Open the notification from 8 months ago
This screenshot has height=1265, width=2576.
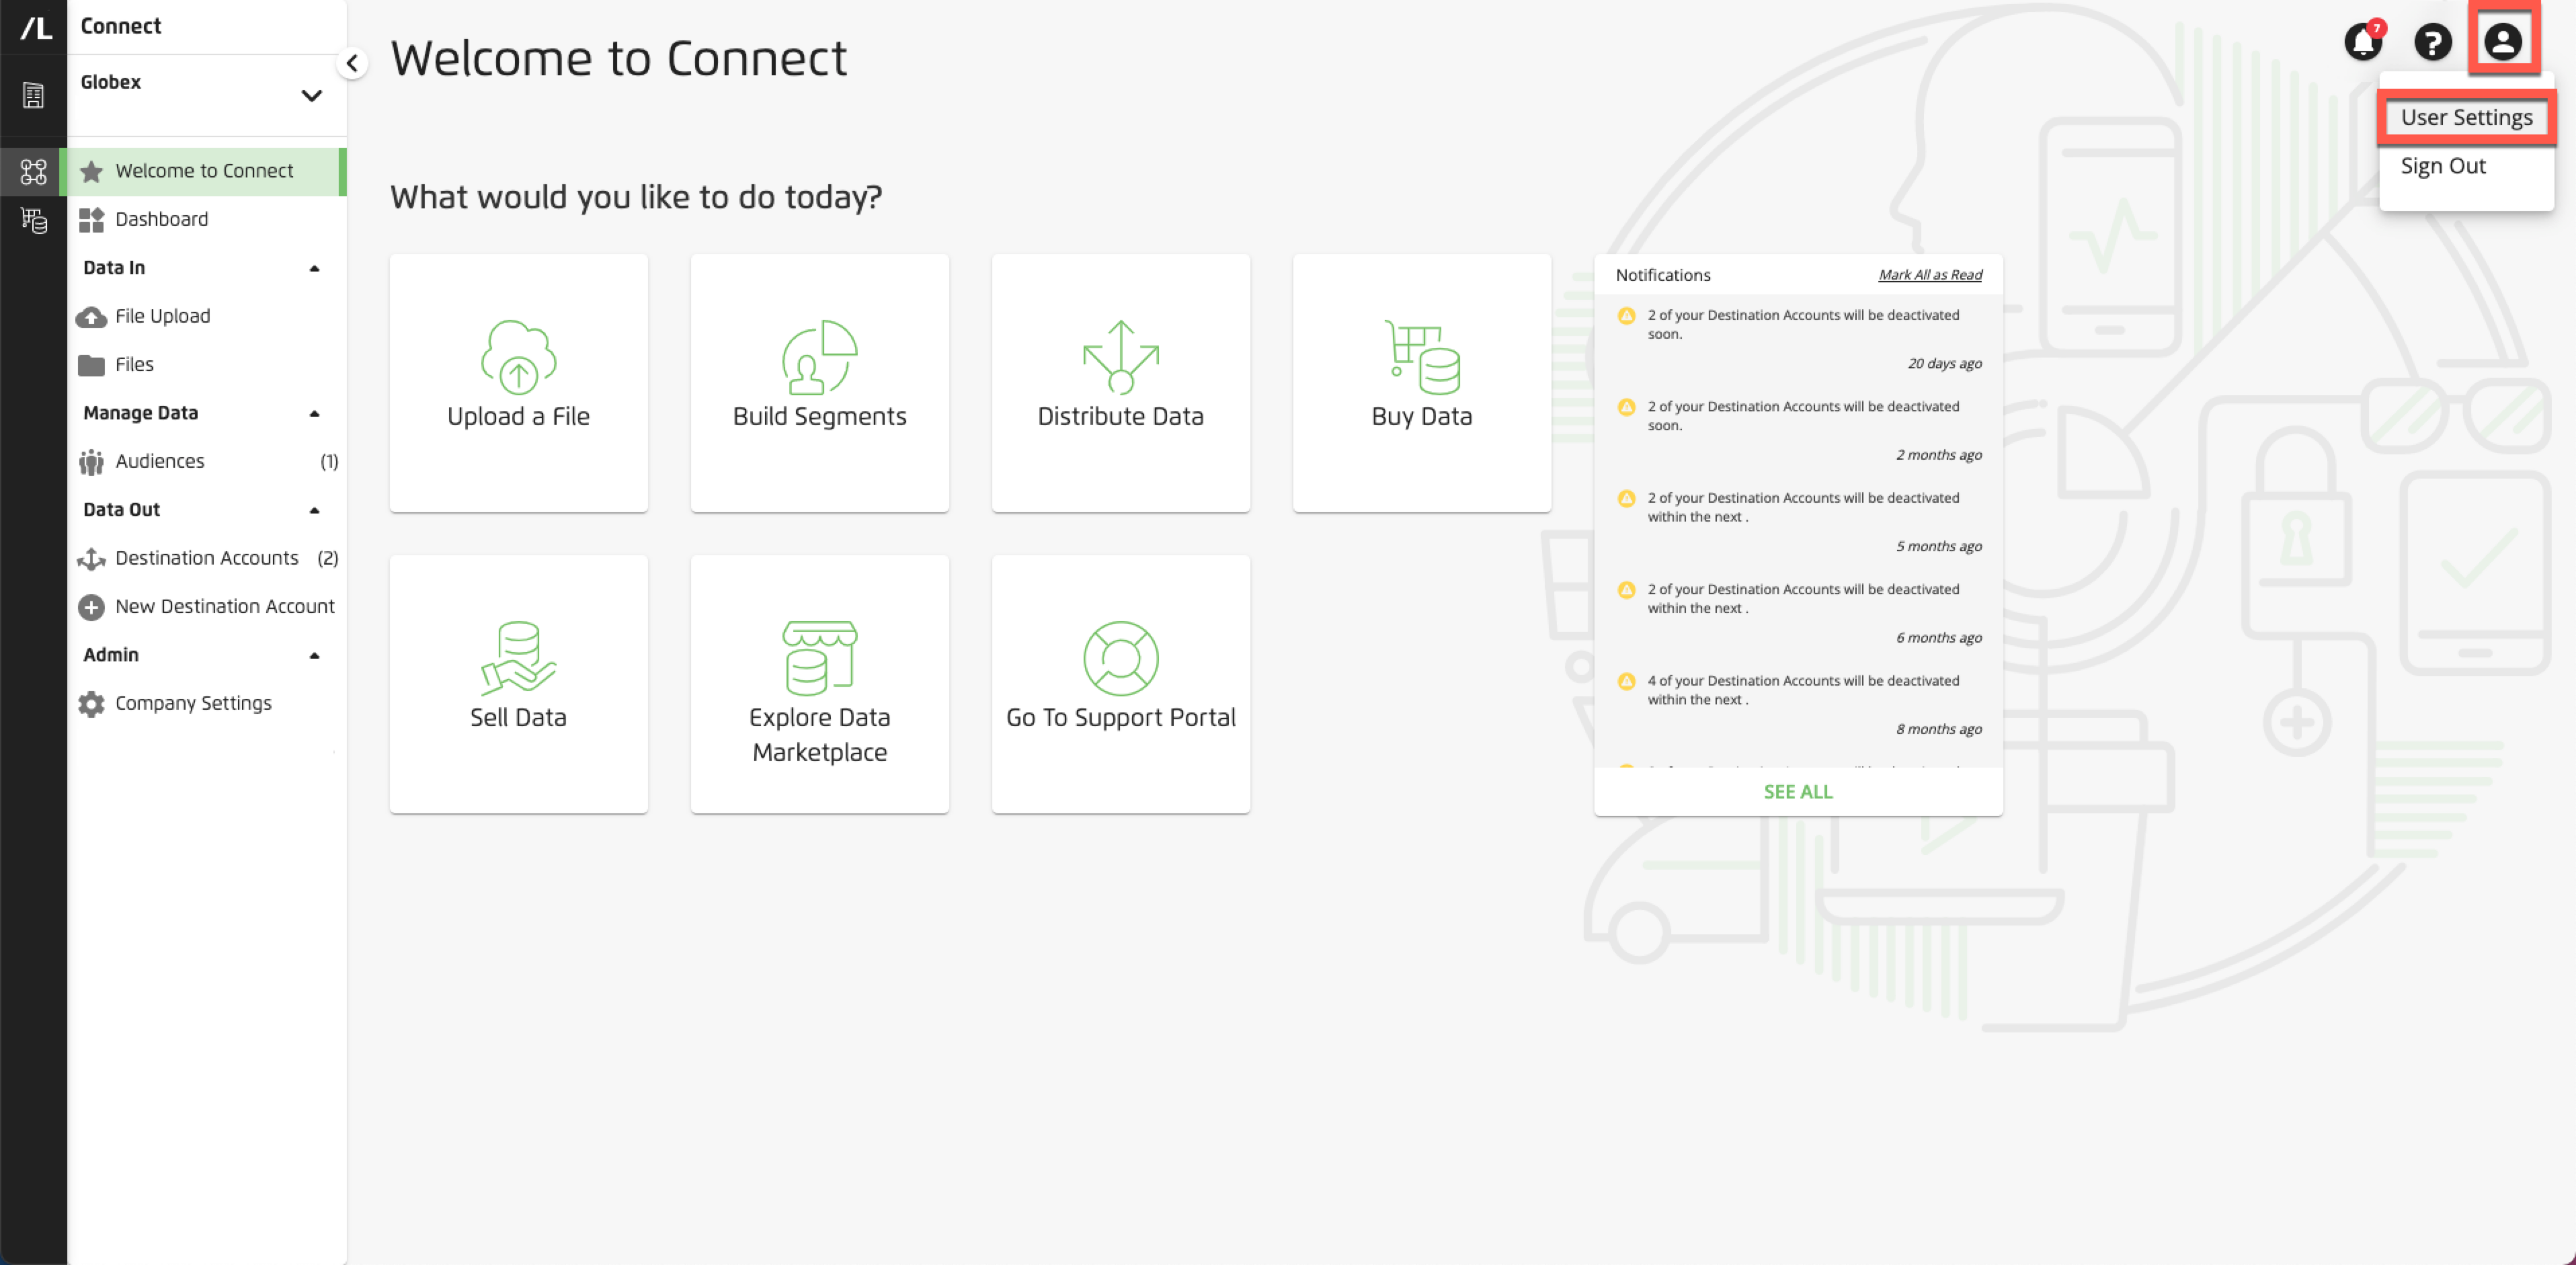coord(1798,704)
